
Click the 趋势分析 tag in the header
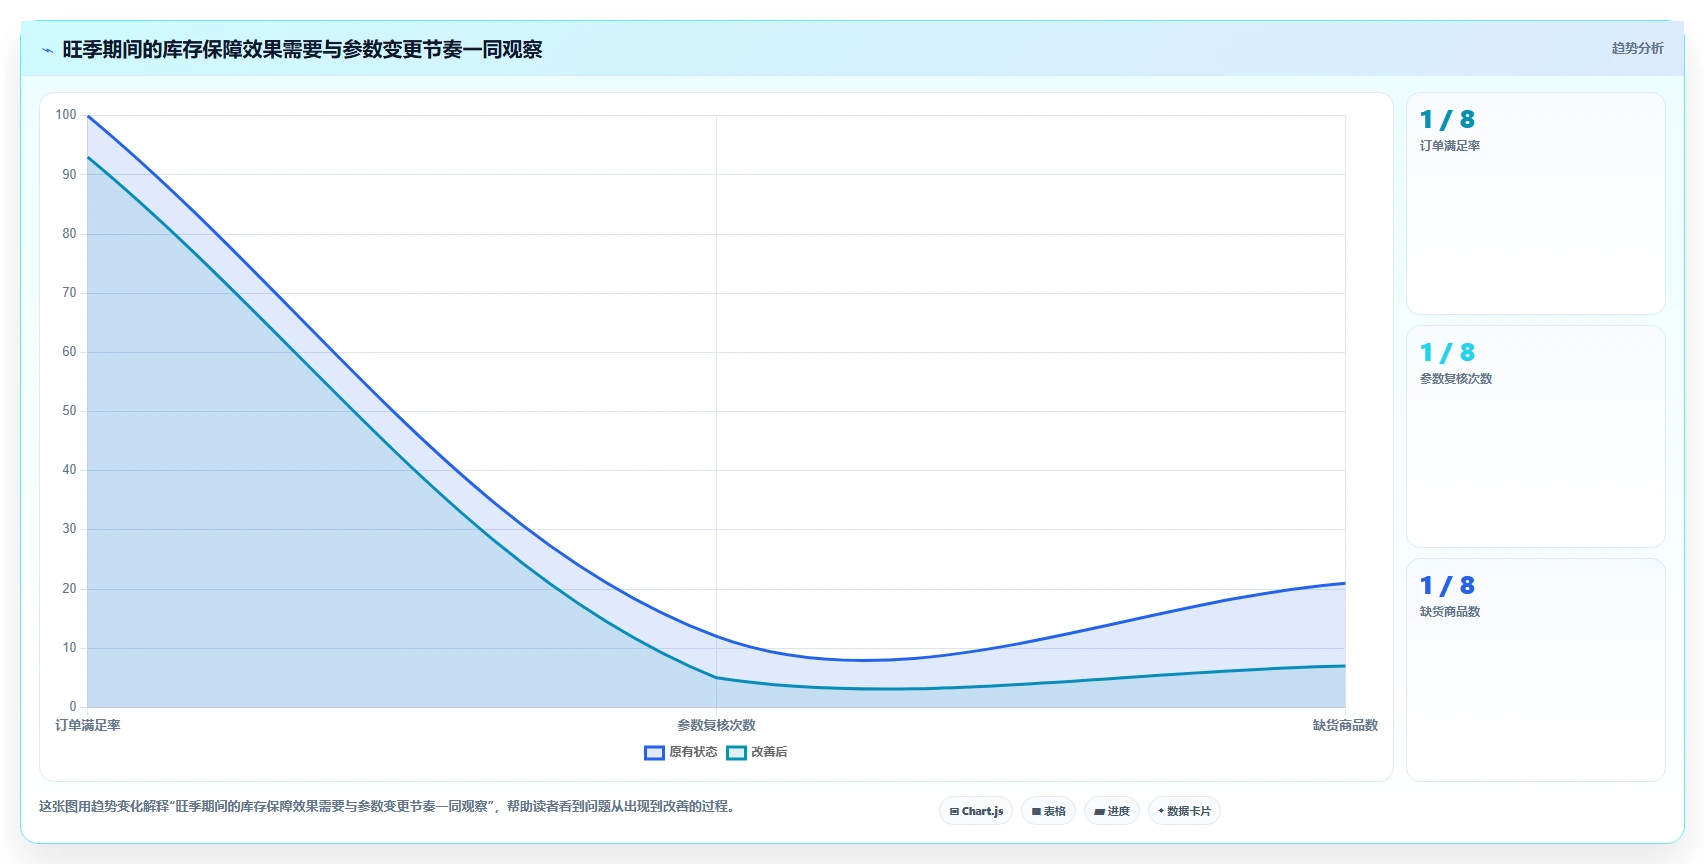pyautogui.click(x=1637, y=48)
